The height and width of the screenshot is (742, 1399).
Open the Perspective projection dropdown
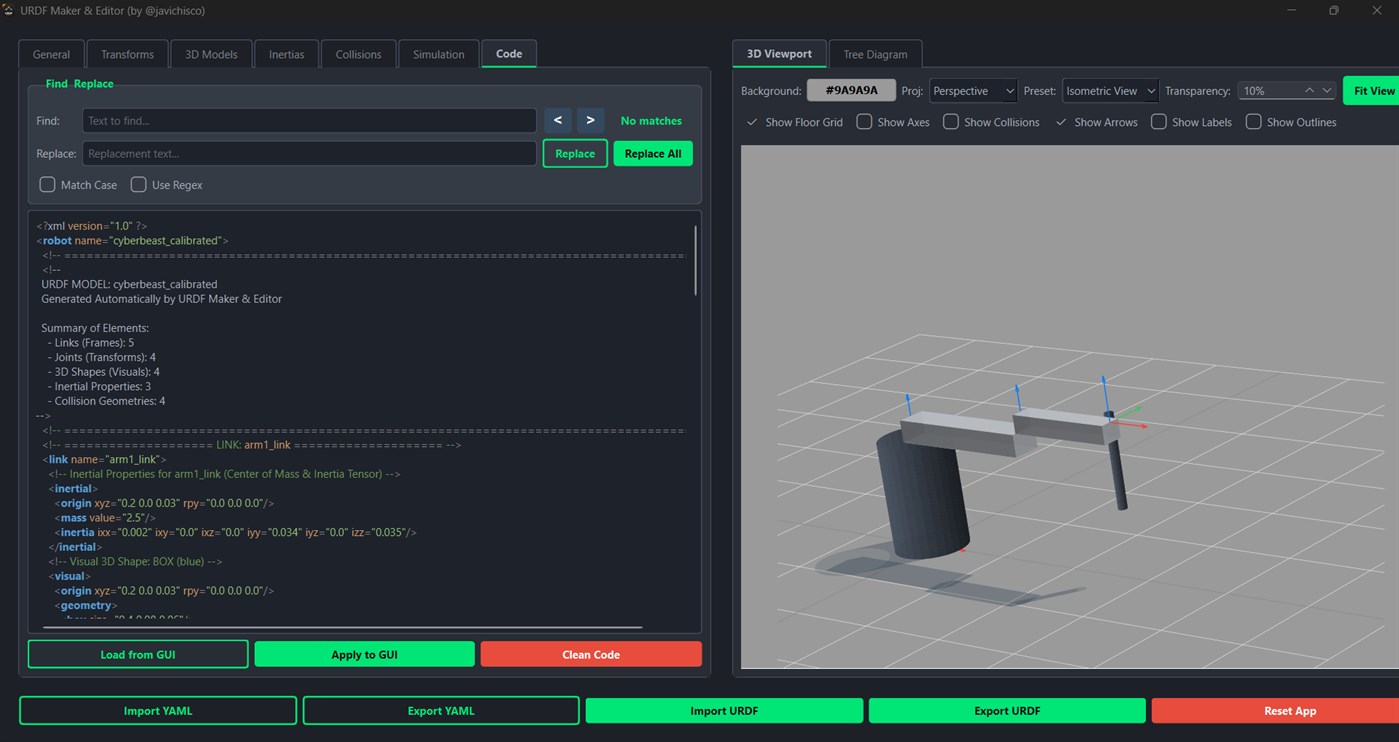click(973, 90)
